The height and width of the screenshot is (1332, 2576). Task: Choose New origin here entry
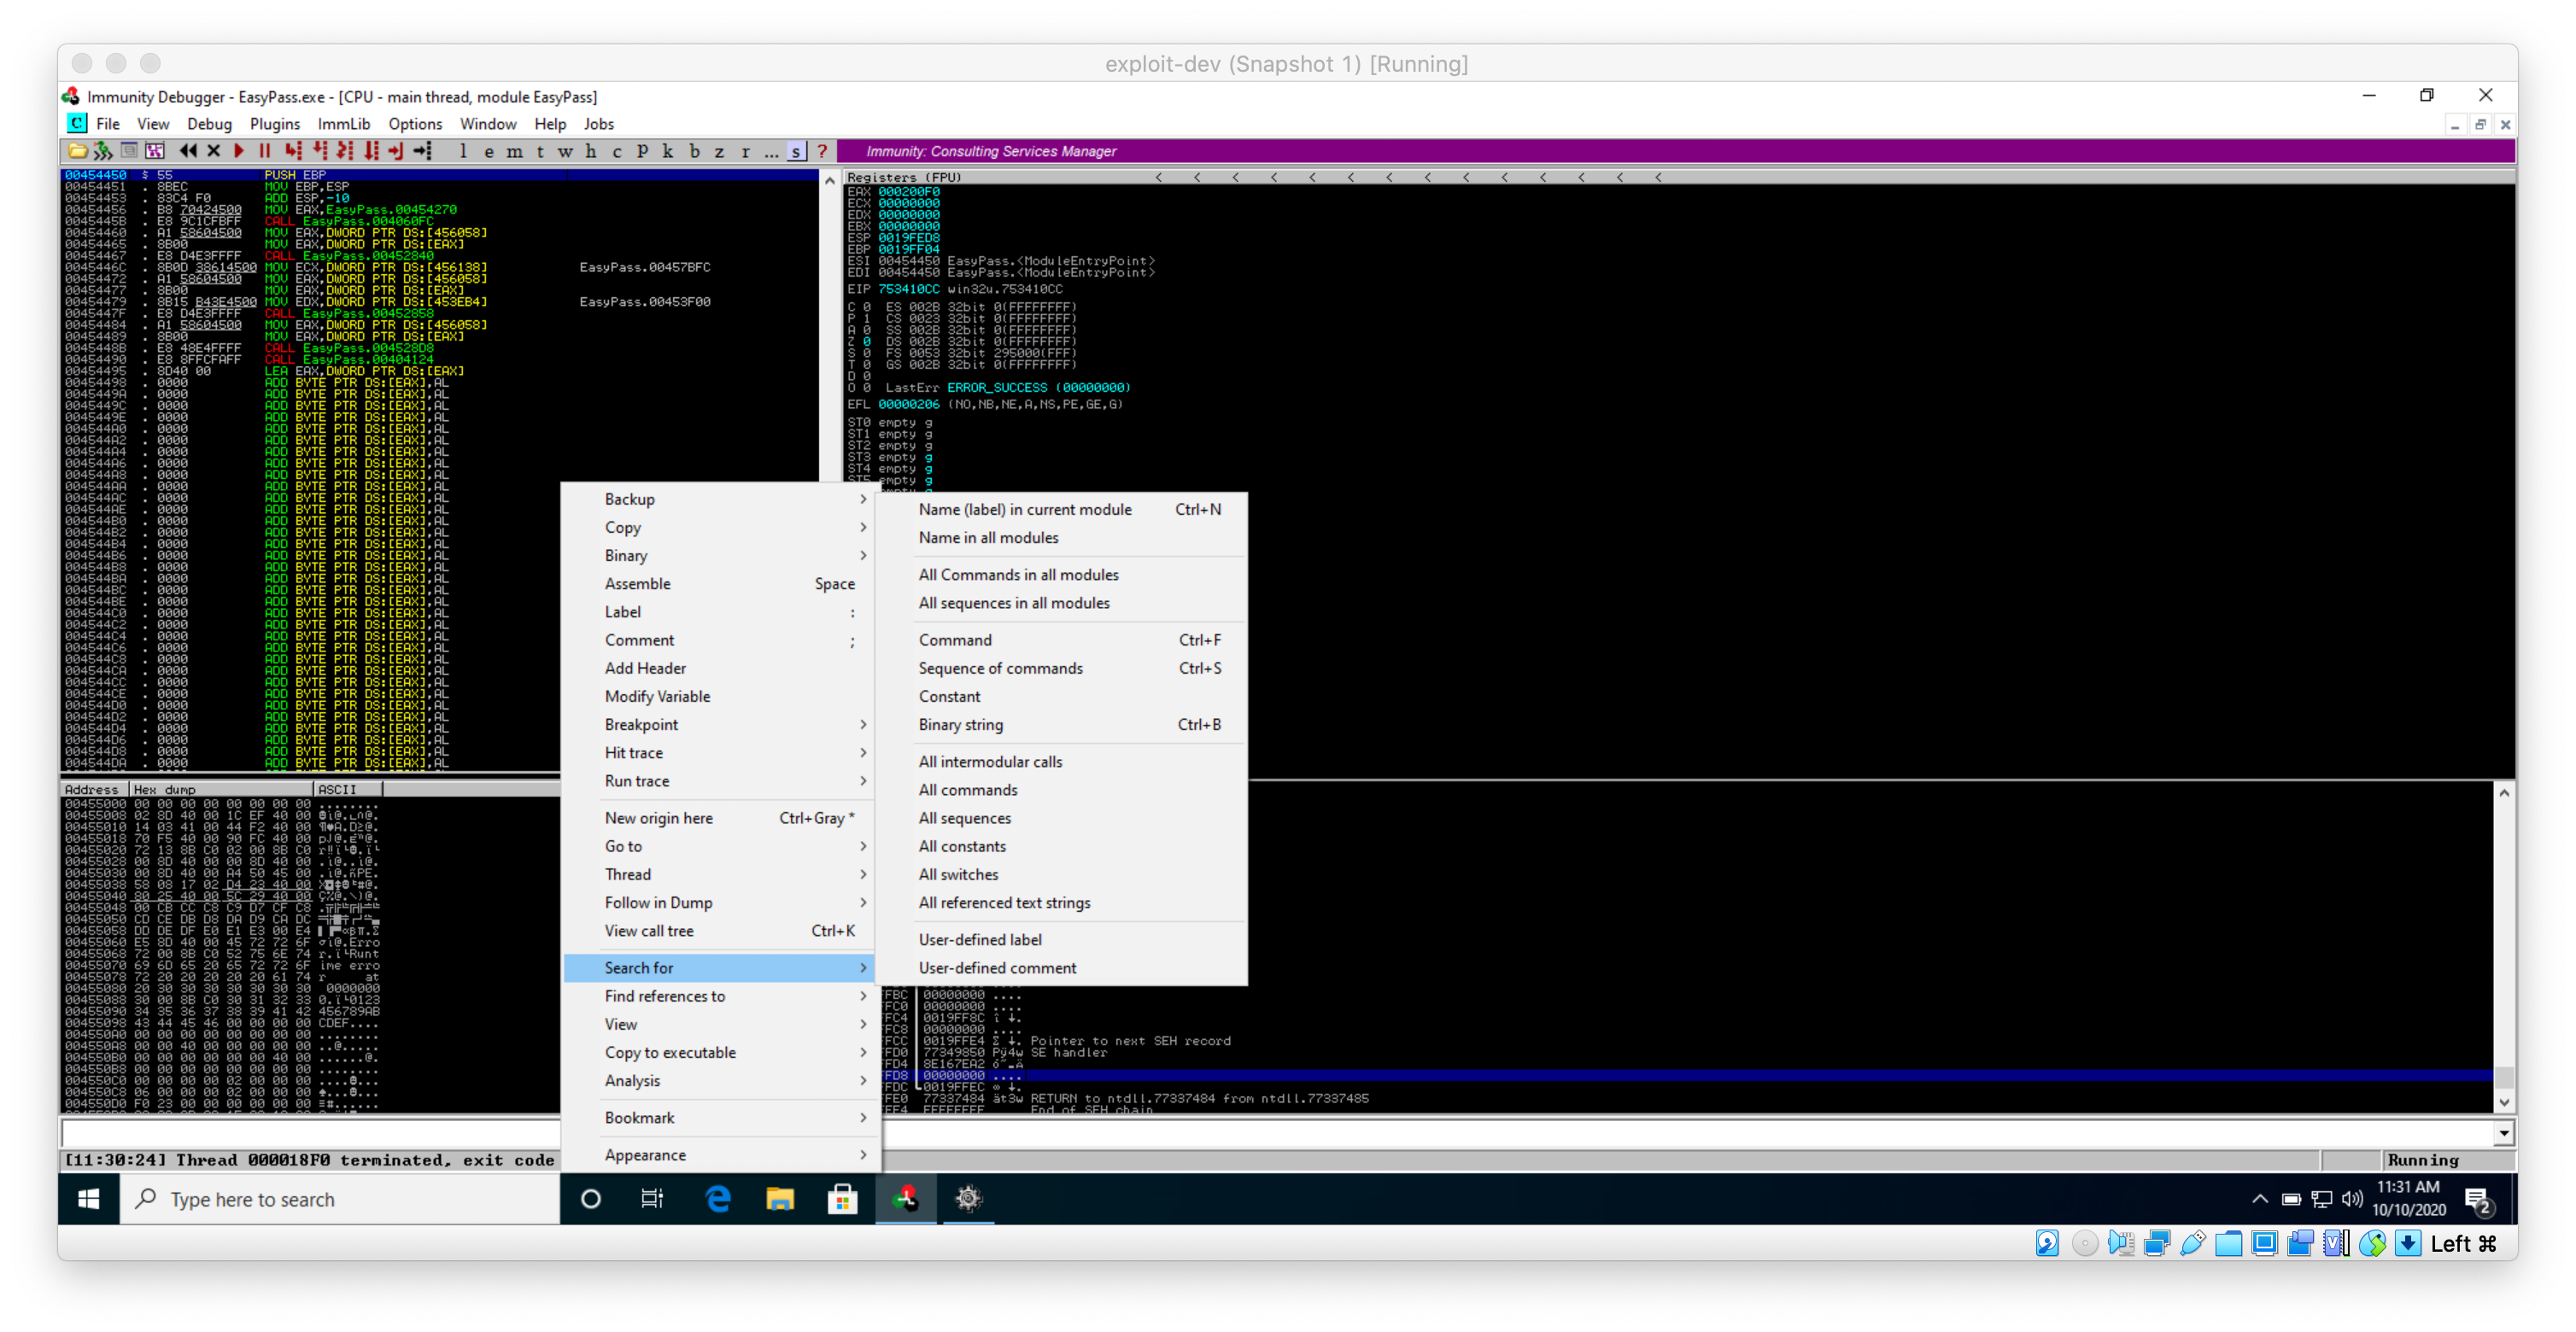click(720, 817)
